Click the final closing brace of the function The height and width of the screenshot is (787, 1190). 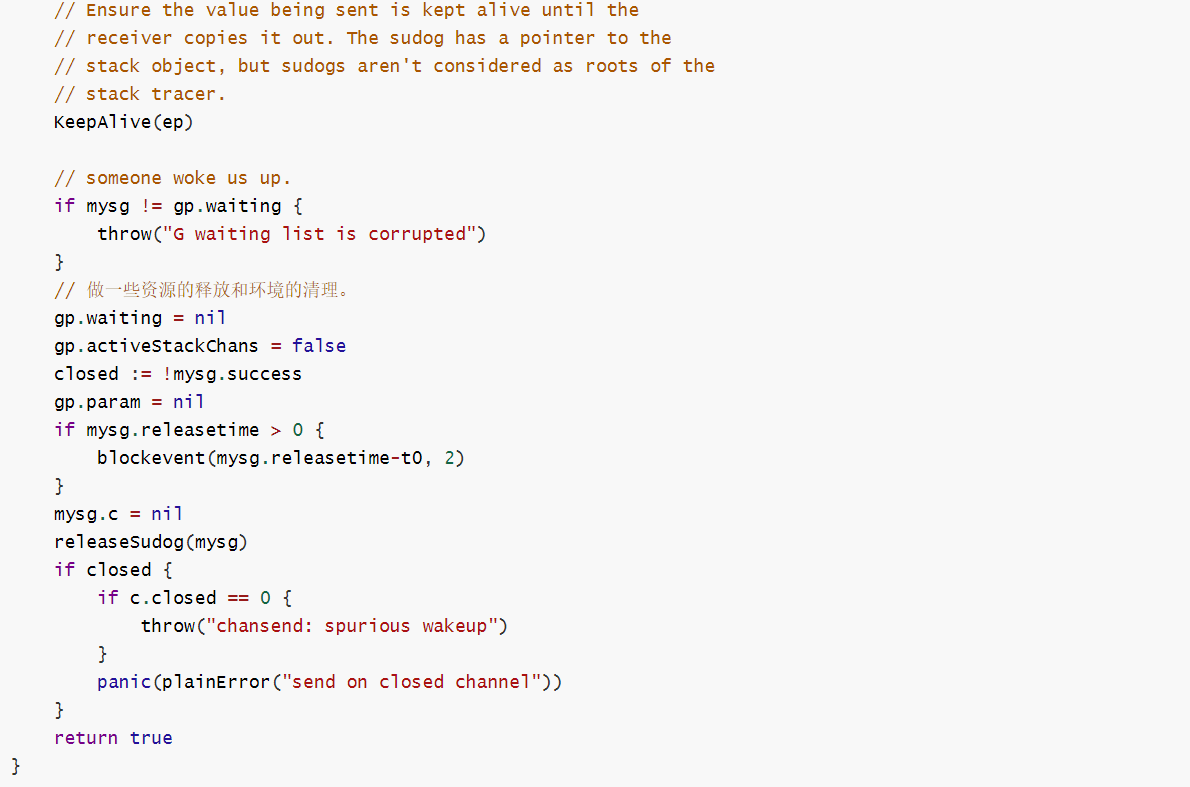point(16,767)
